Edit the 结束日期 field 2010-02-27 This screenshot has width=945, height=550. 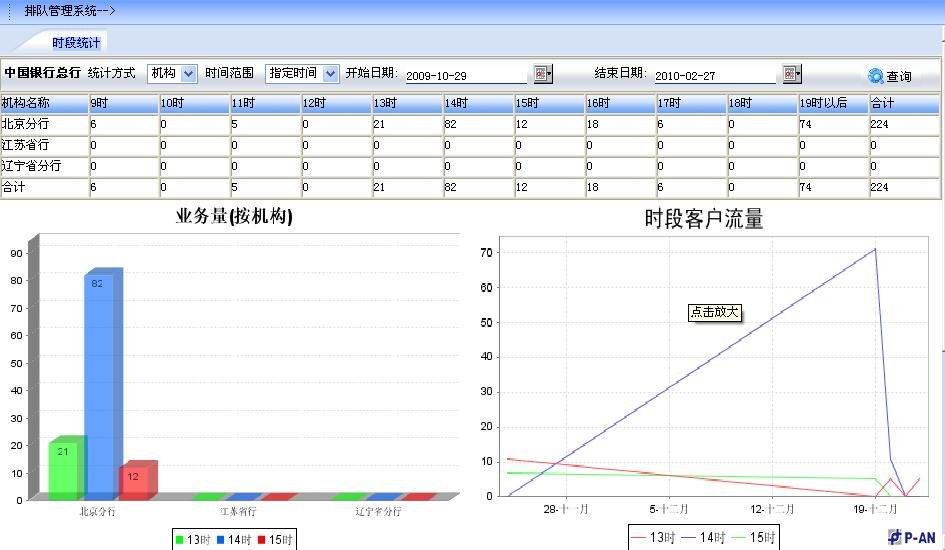pyautogui.click(x=715, y=76)
